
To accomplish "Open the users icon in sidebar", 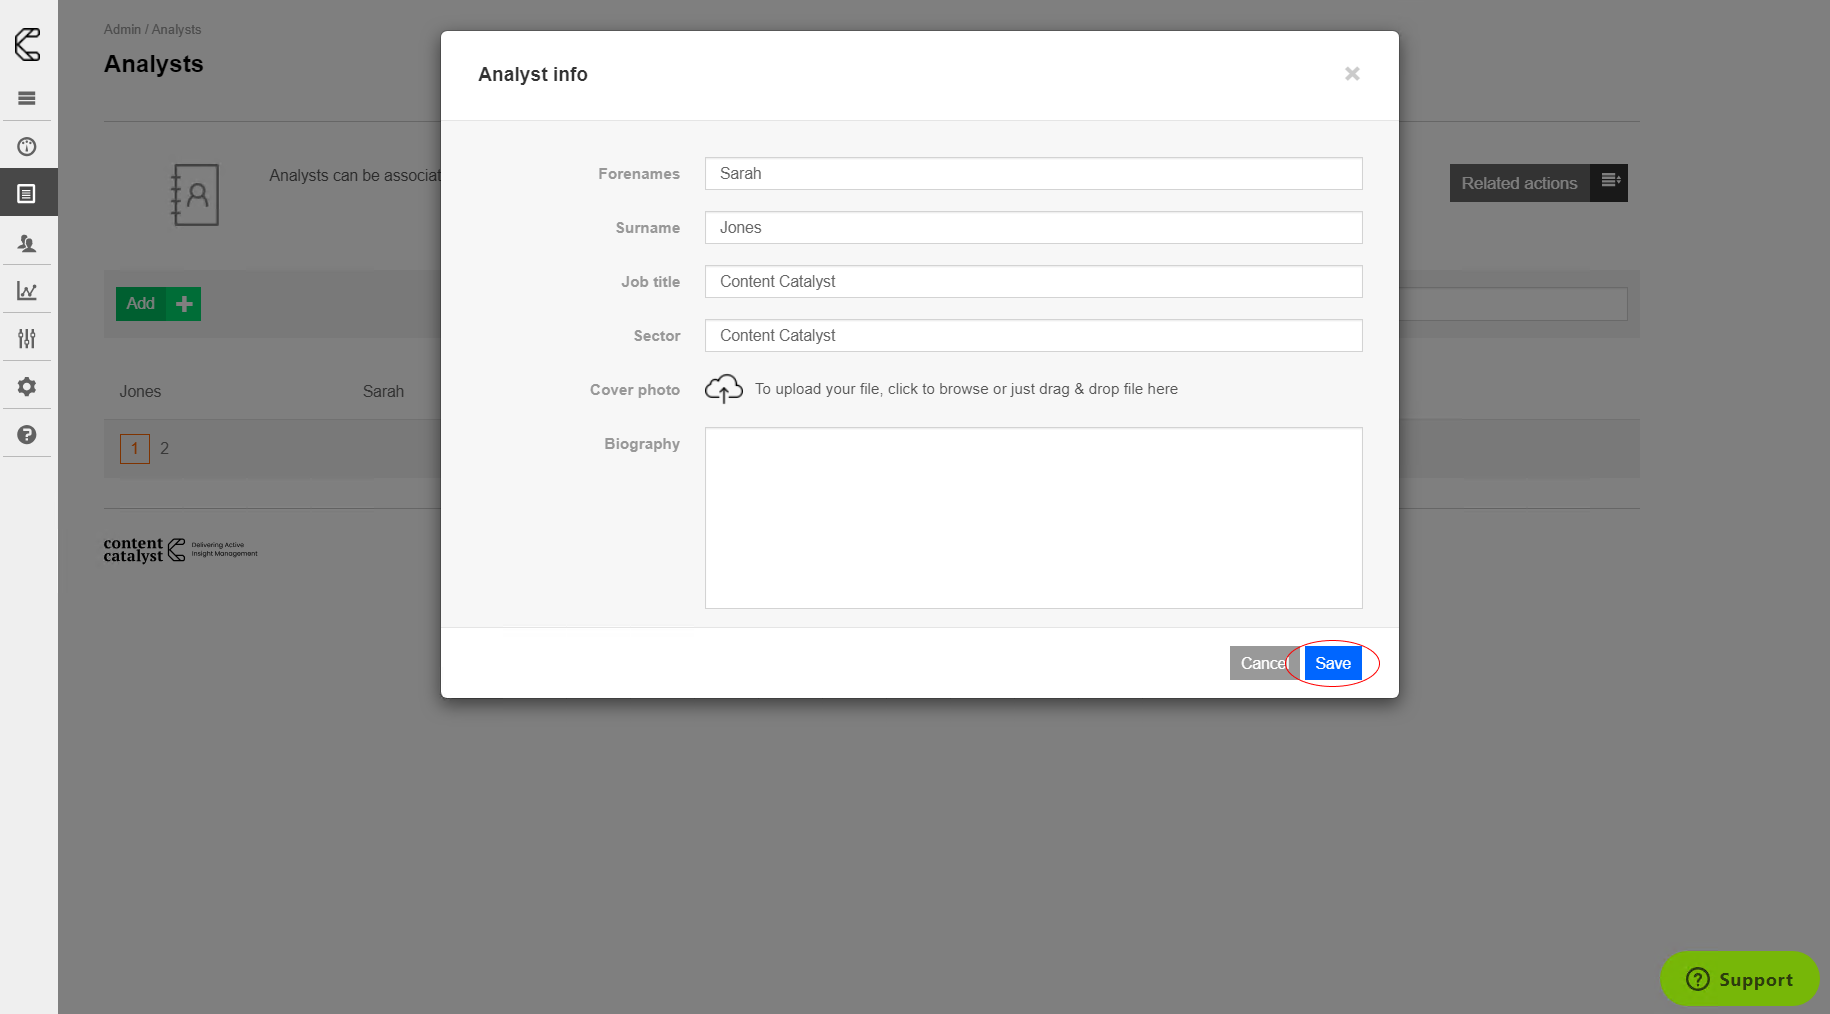I will 27,243.
